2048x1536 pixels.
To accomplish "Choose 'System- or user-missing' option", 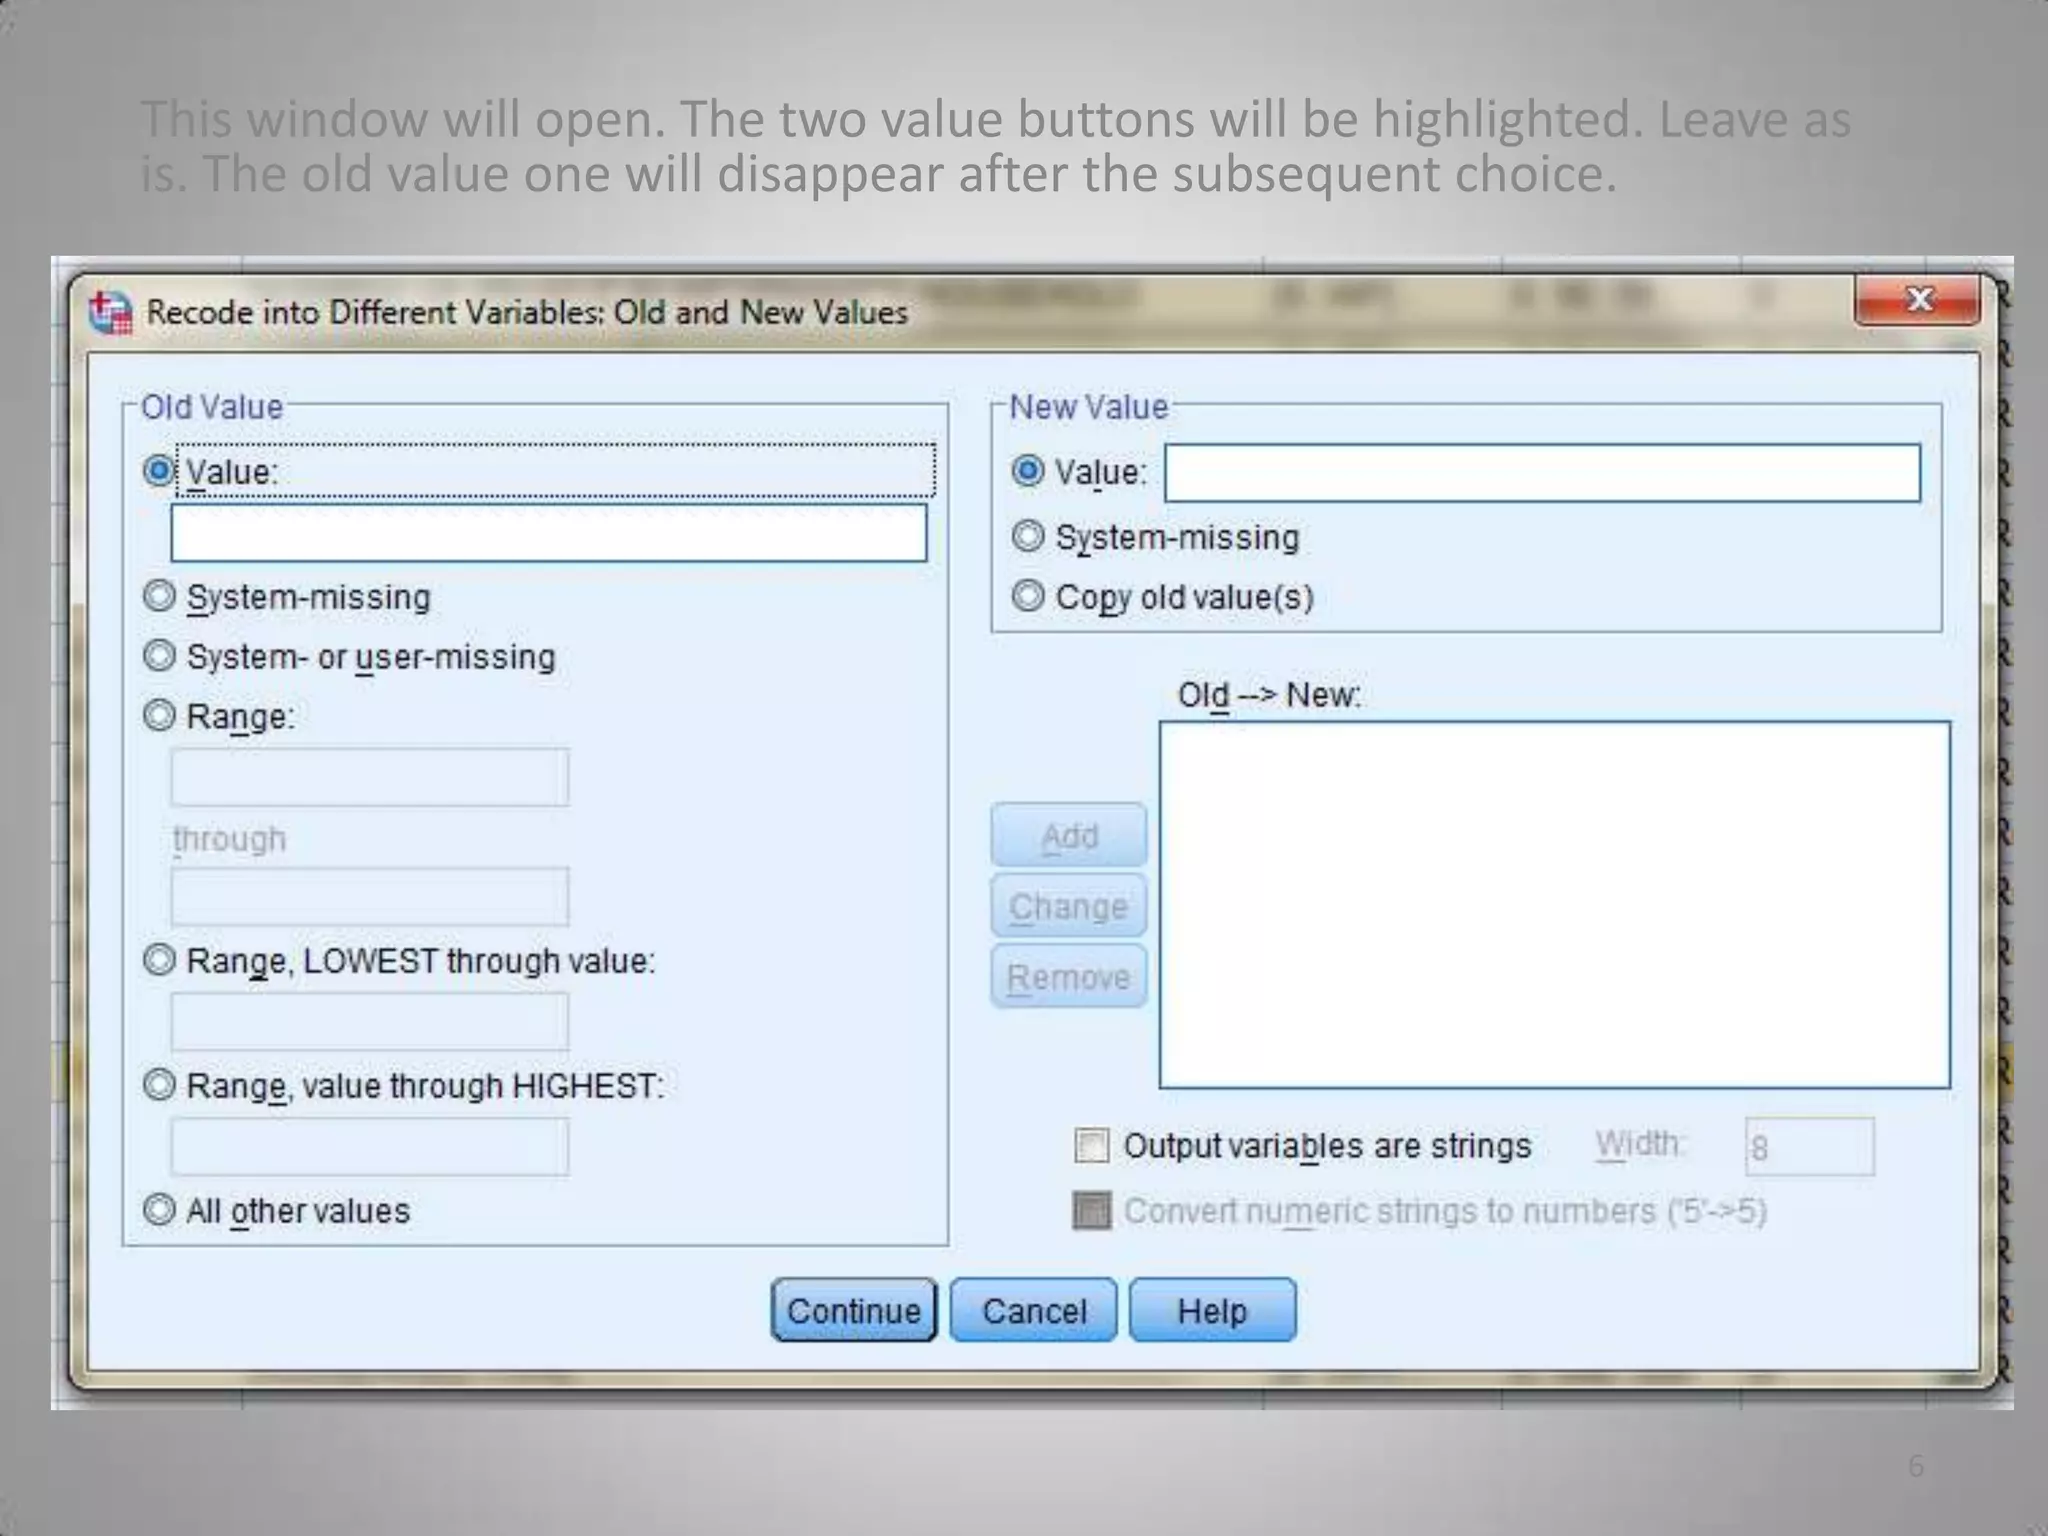I will tap(159, 657).
